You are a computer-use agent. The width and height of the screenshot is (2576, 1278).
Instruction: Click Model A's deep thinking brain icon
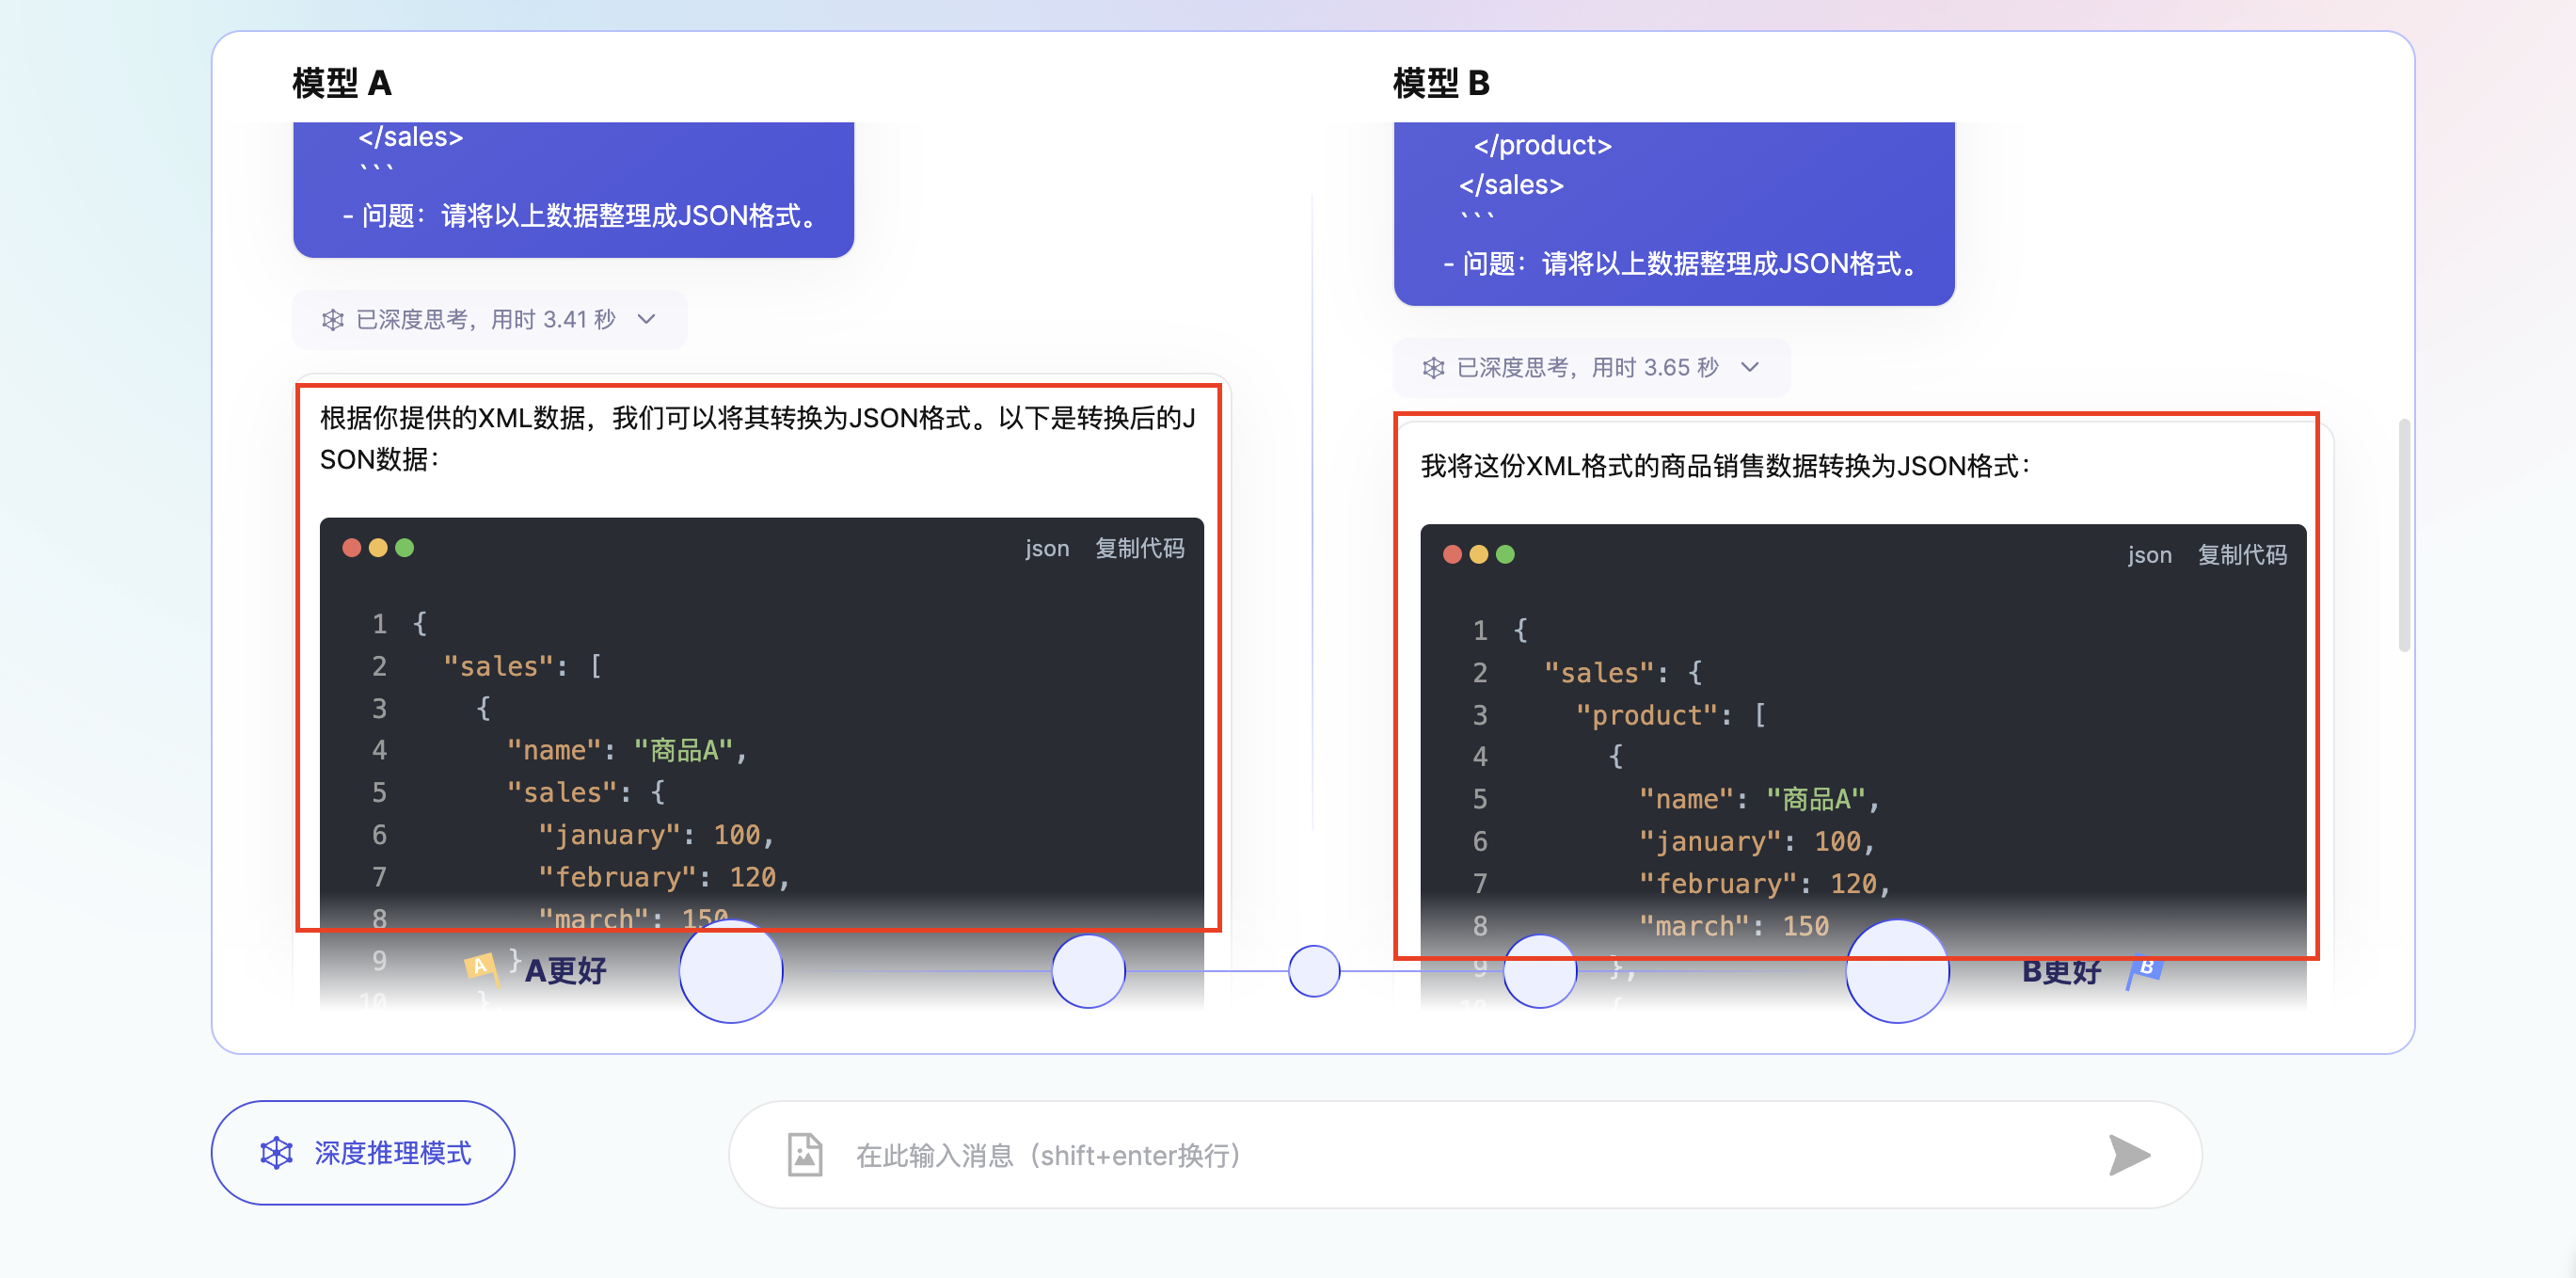click(333, 320)
